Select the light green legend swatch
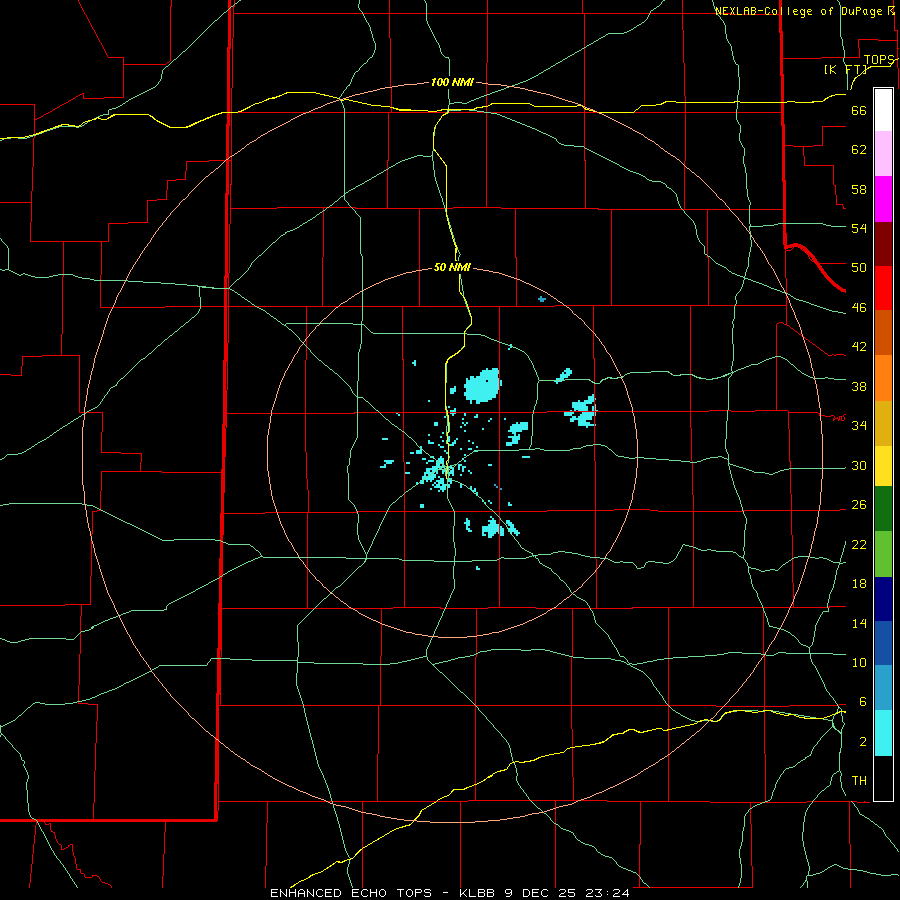The height and width of the screenshot is (900, 900). coord(883,554)
